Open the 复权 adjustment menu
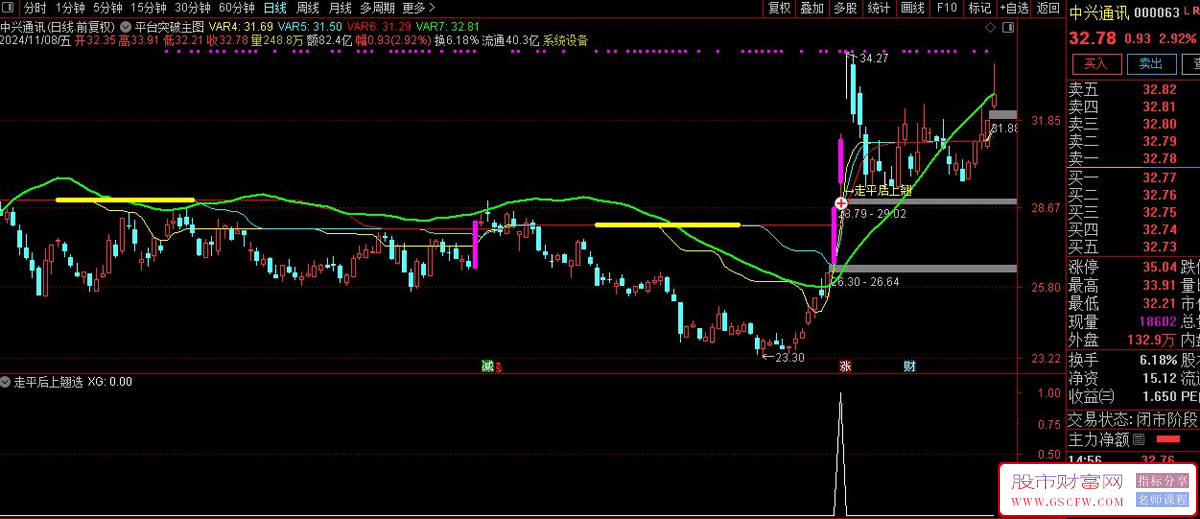Image resolution: width=1200 pixels, height=519 pixels. pos(779,7)
